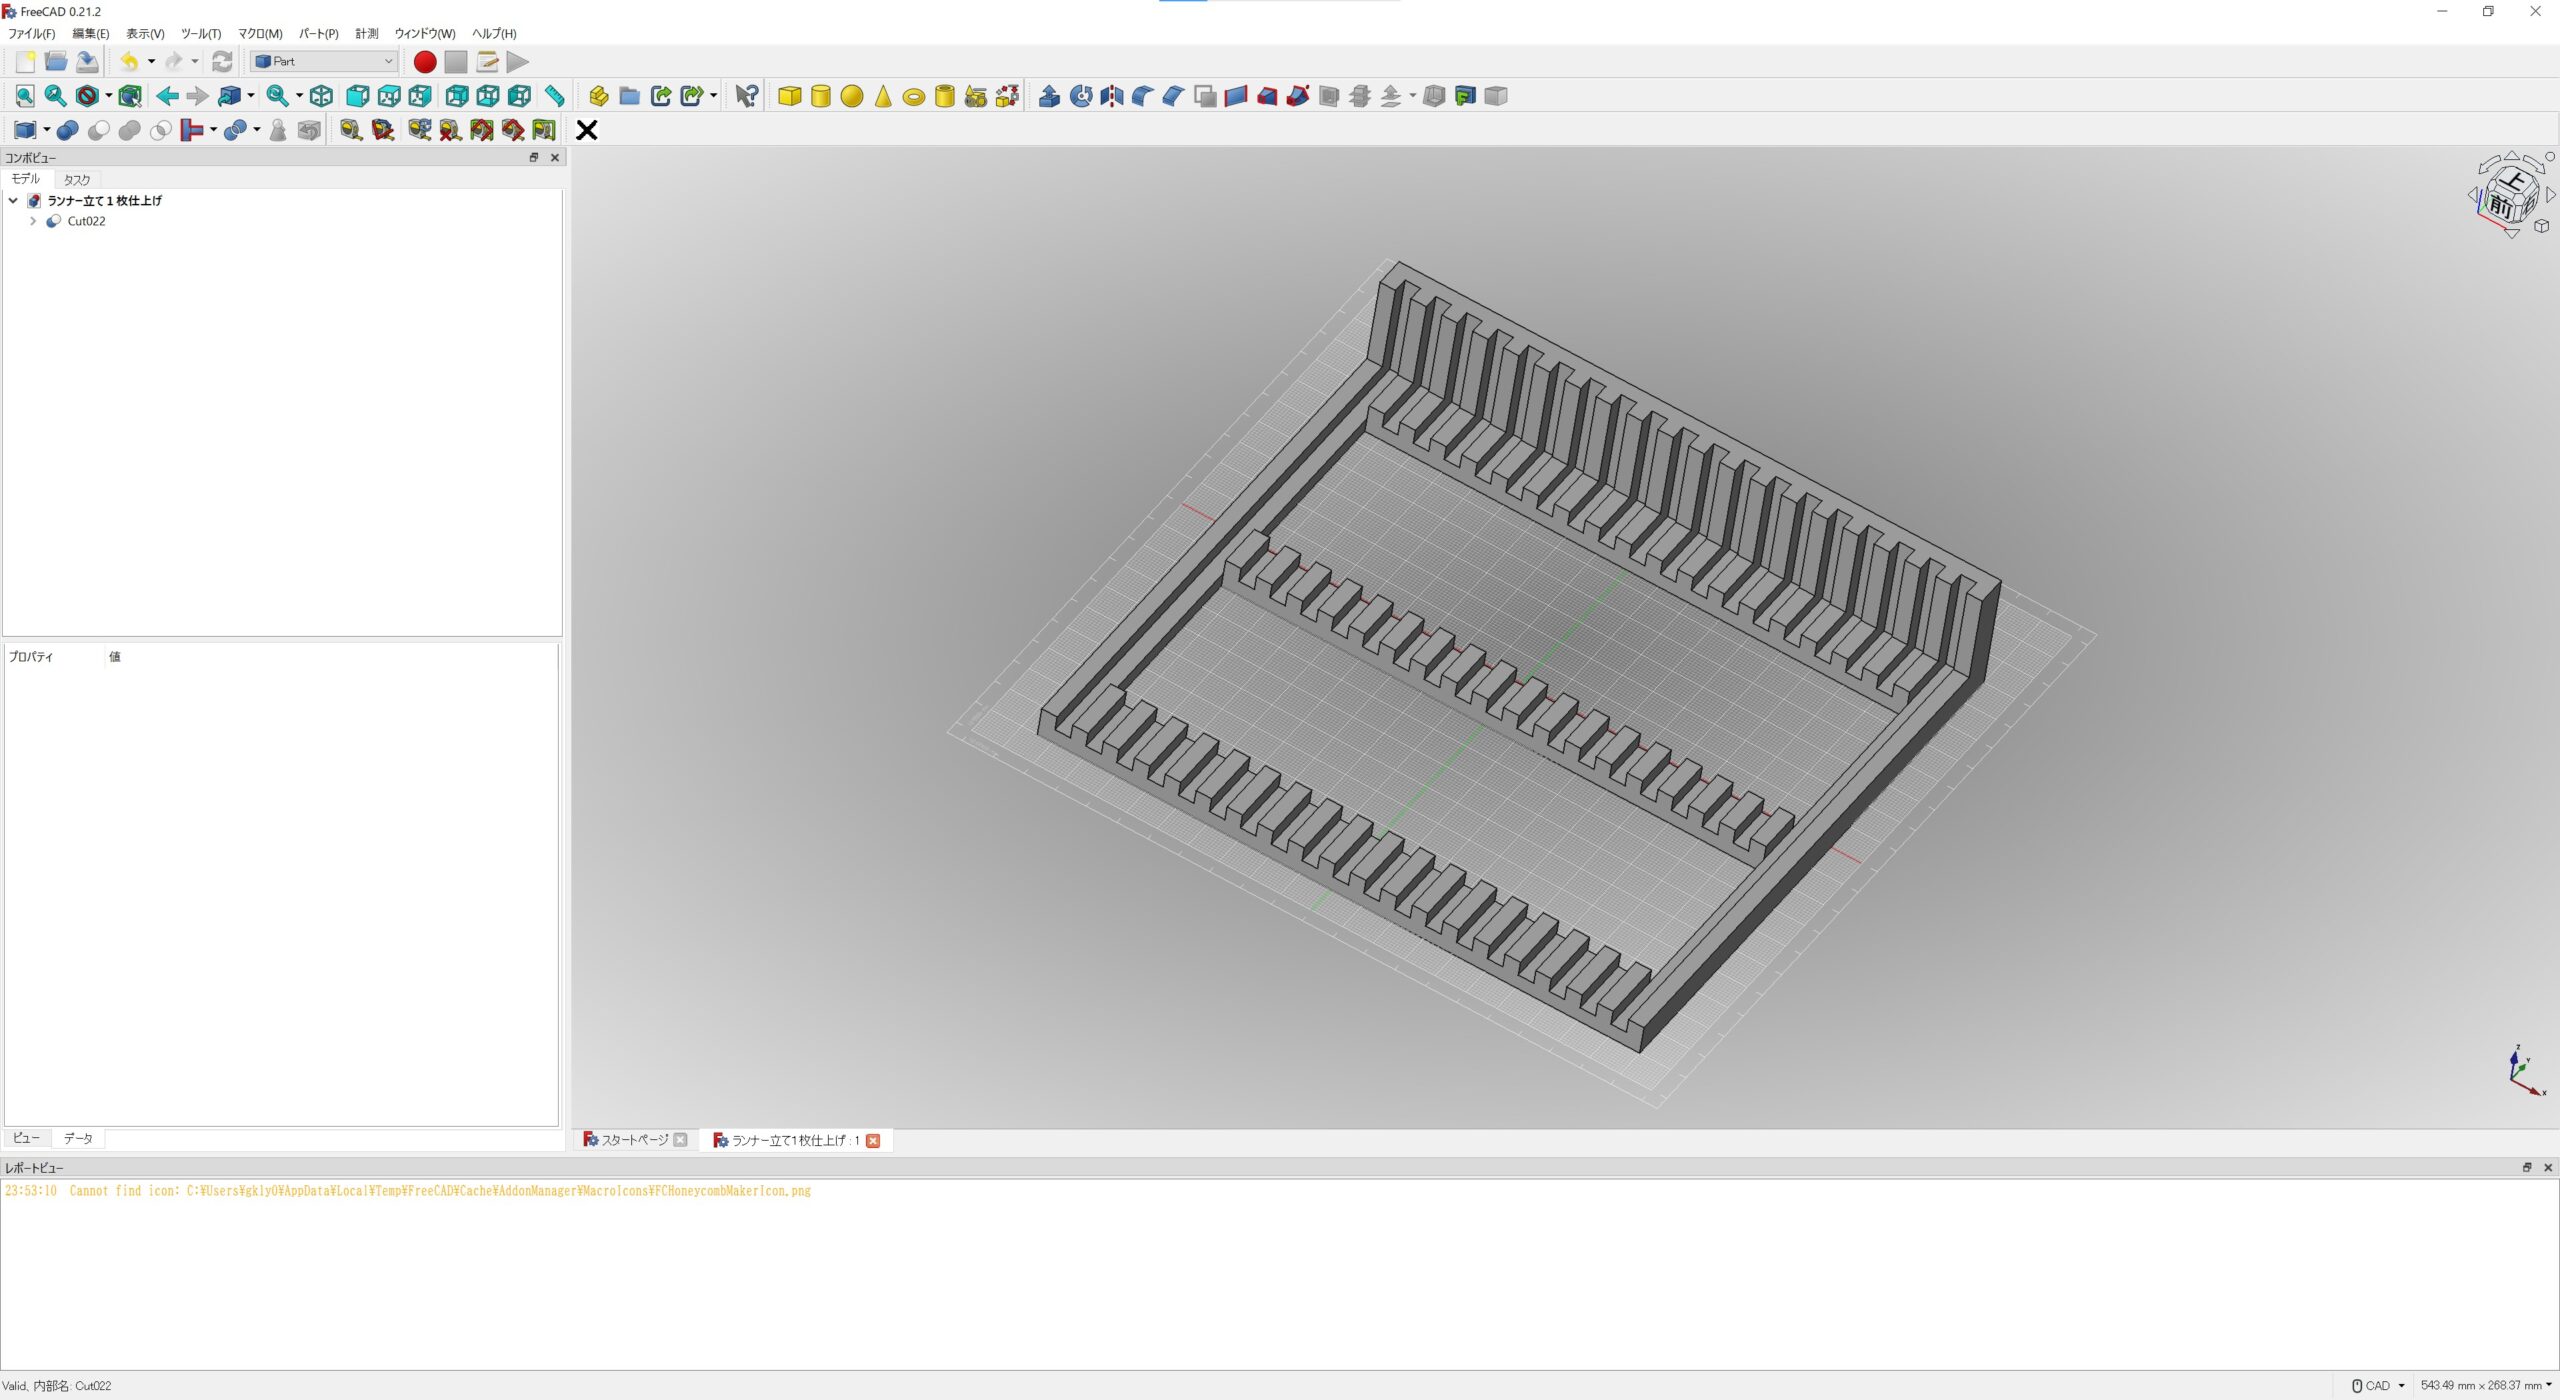
Task: Click the What's This help icon
Action: [x=746, y=96]
